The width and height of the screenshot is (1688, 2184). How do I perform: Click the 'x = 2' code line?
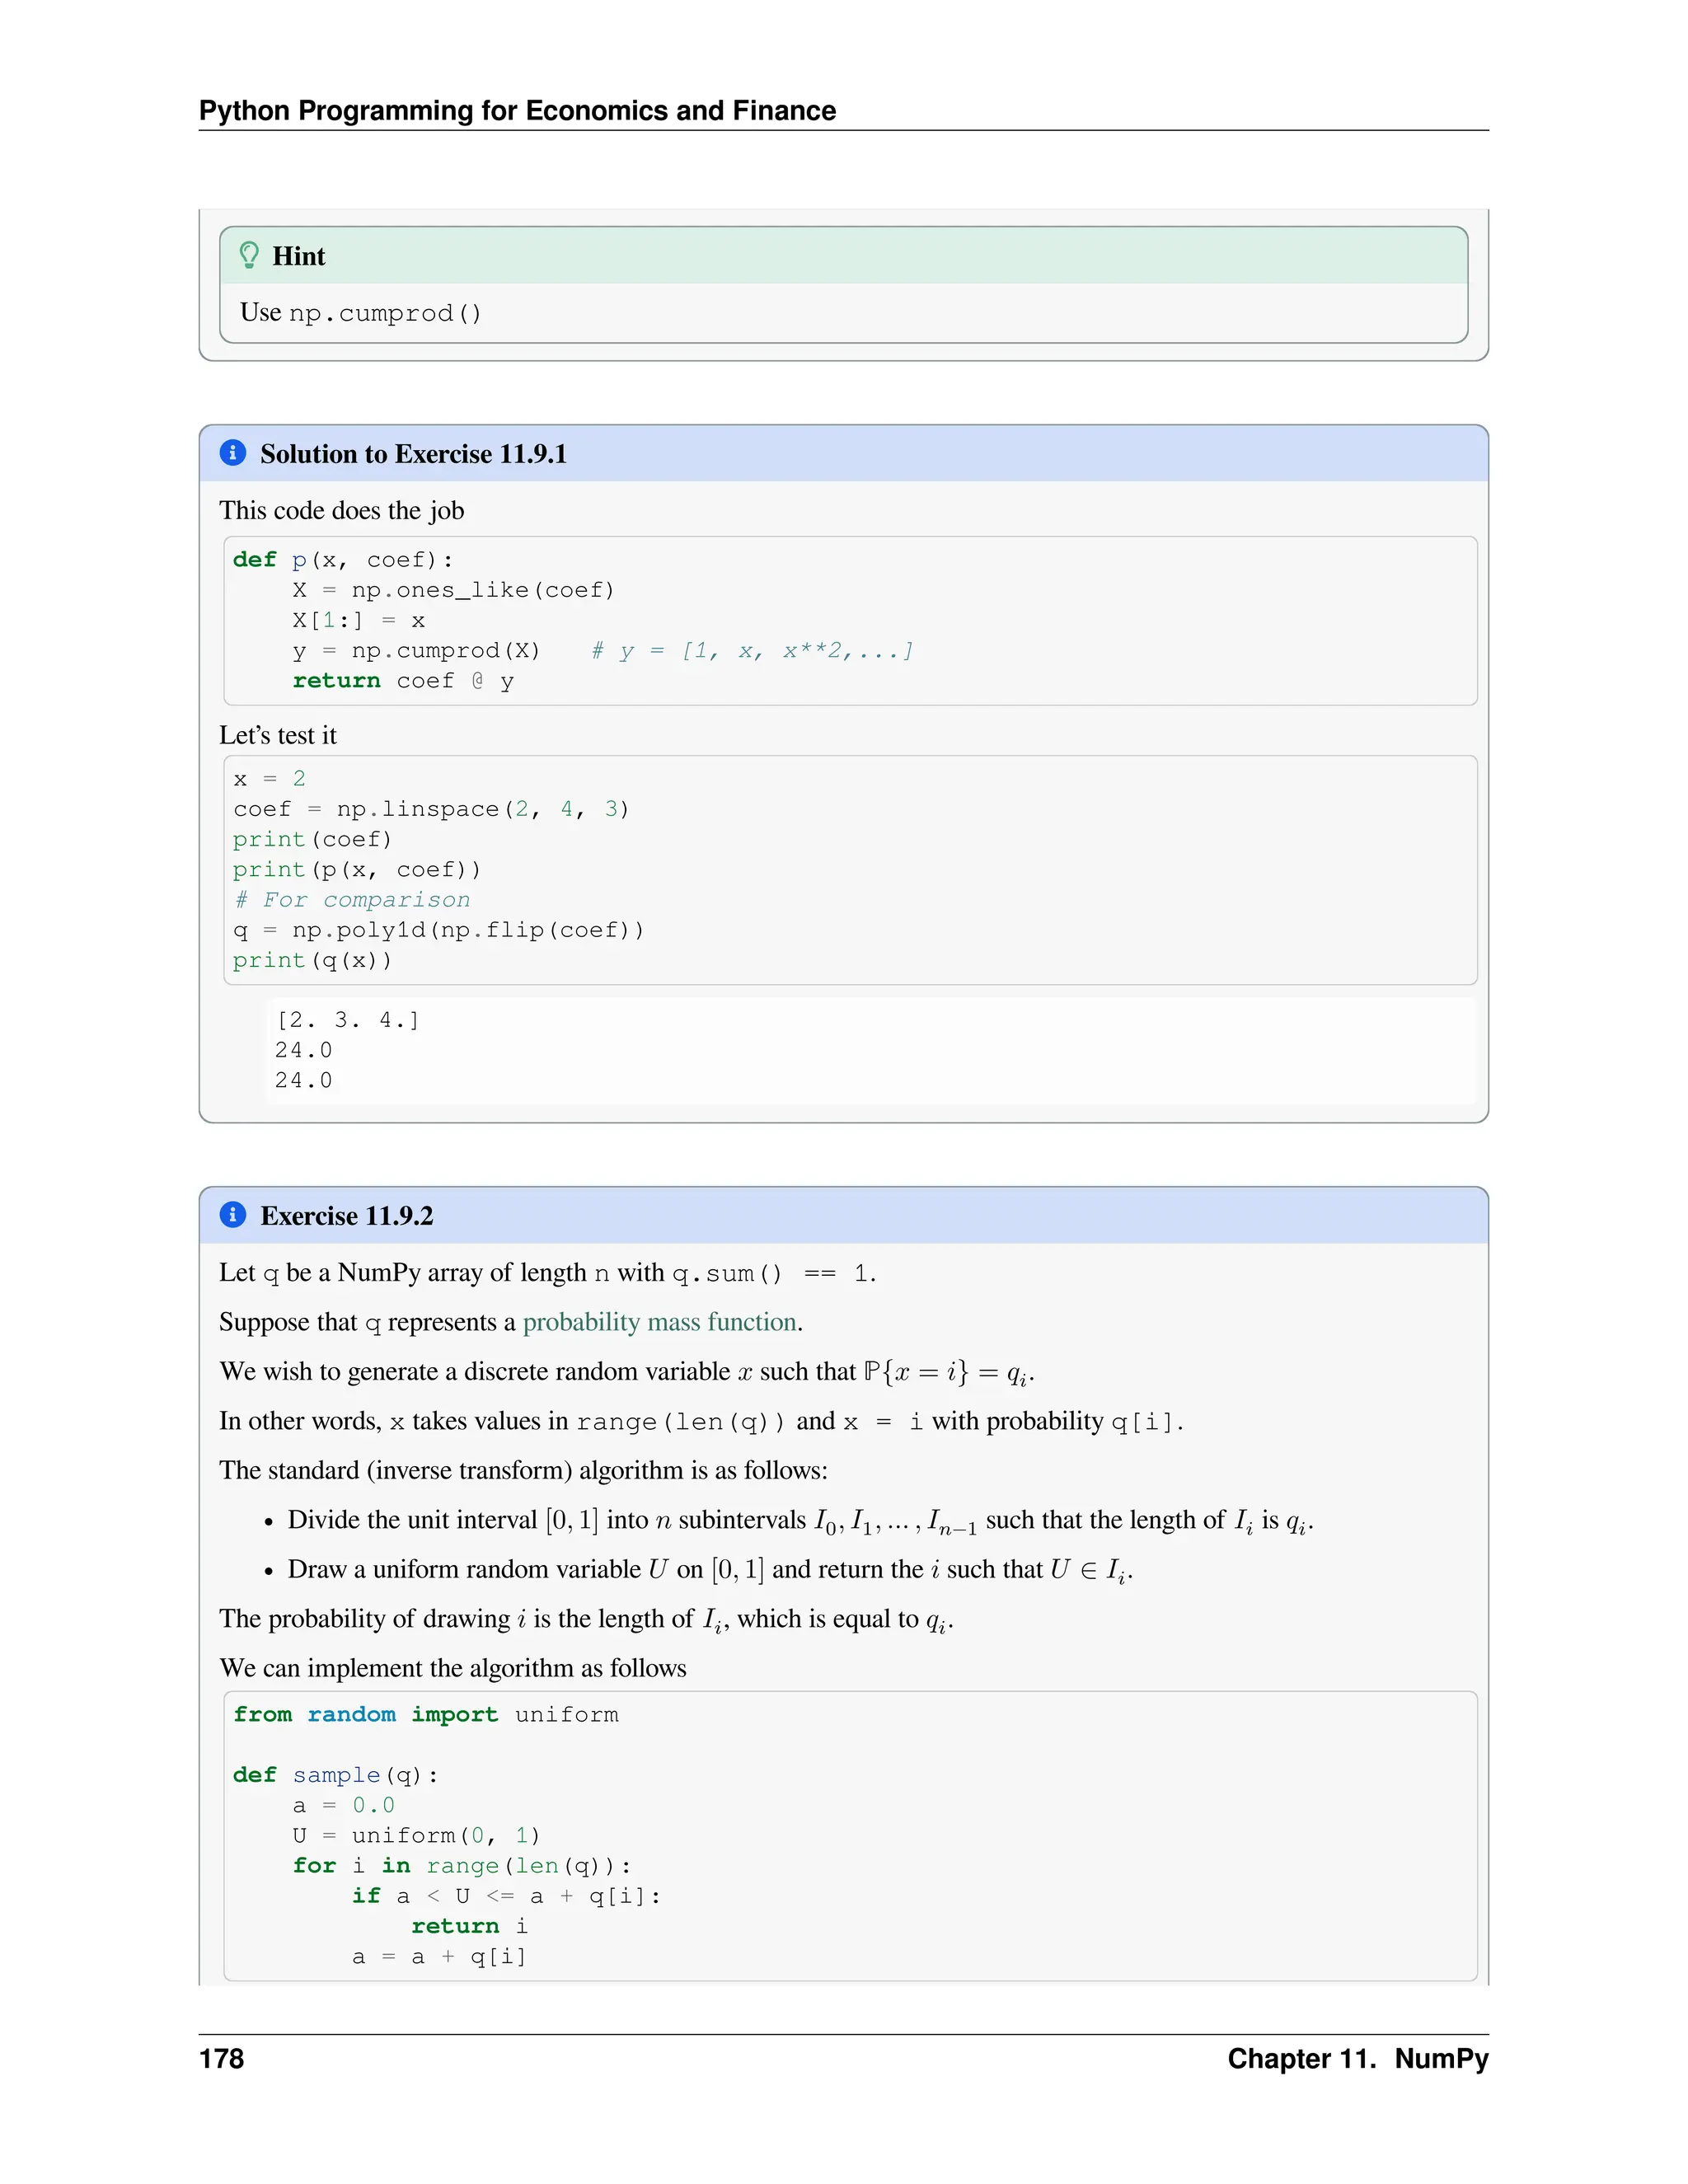click(269, 778)
